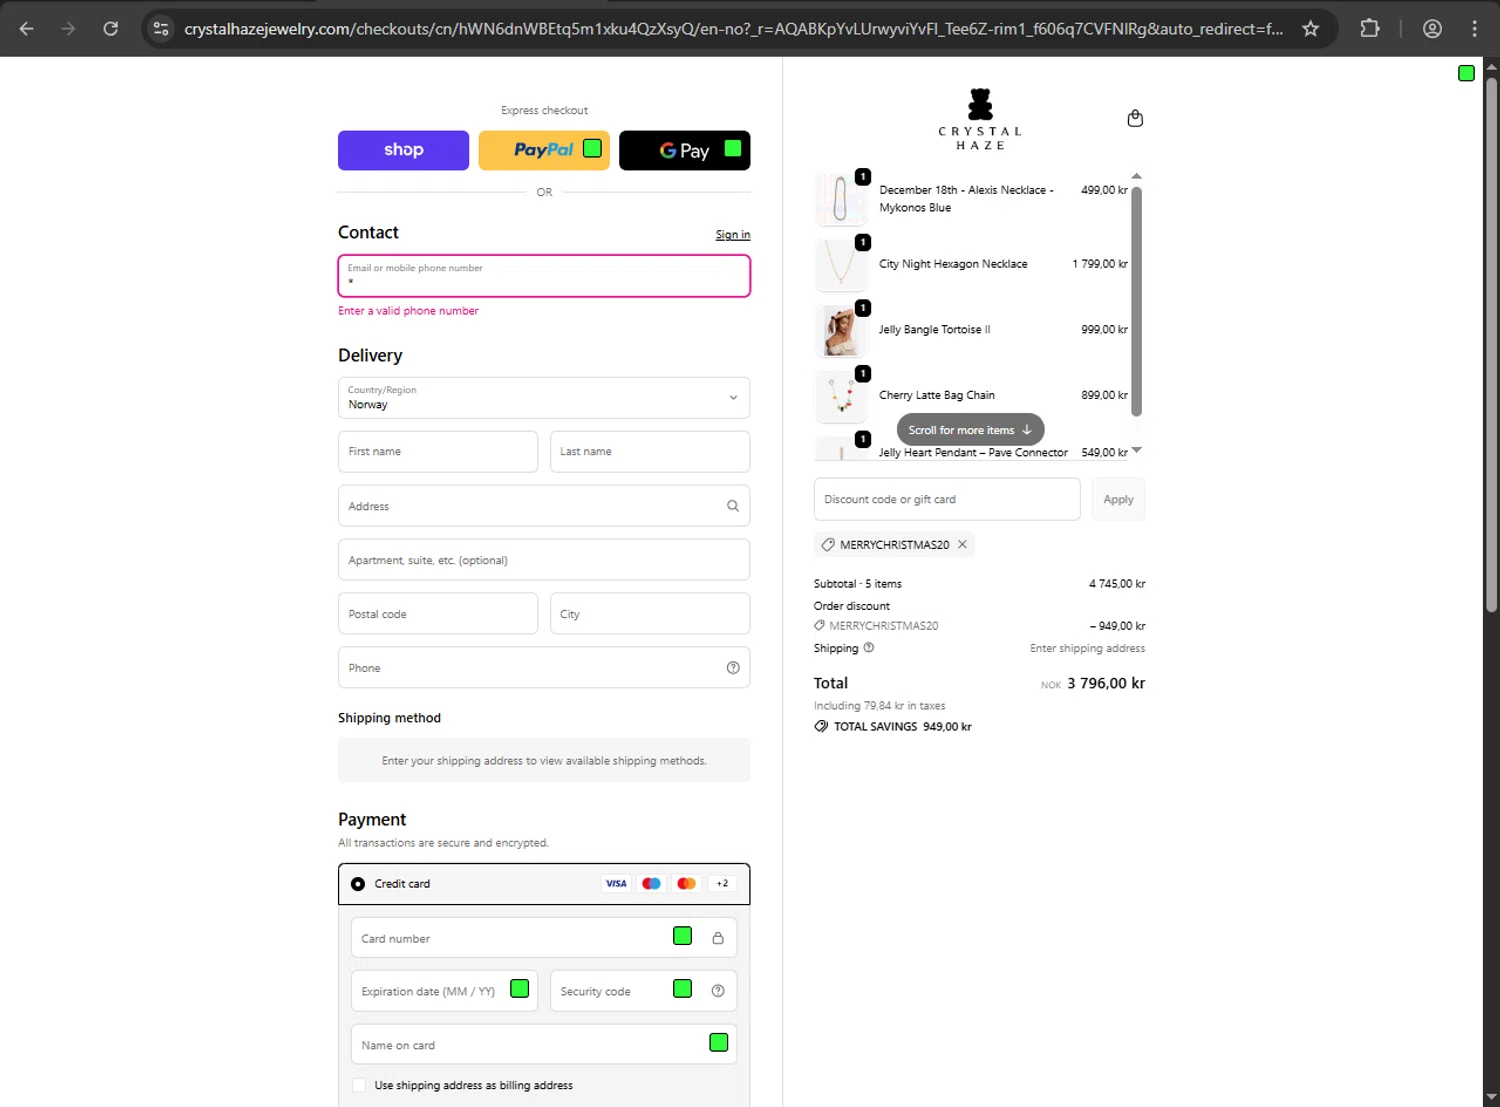Screen dimensions: 1500x1107
Task: Click the Last name field
Action: coord(650,452)
